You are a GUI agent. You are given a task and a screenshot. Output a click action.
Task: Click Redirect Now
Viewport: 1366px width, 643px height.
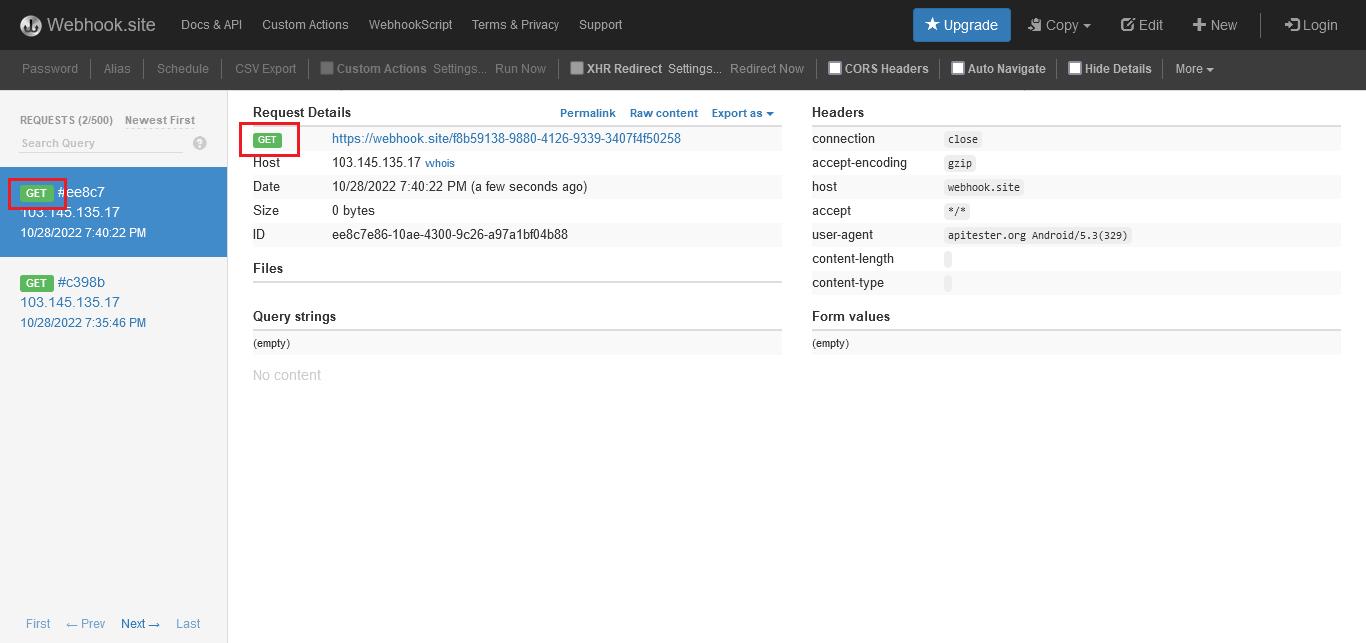[767, 69]
